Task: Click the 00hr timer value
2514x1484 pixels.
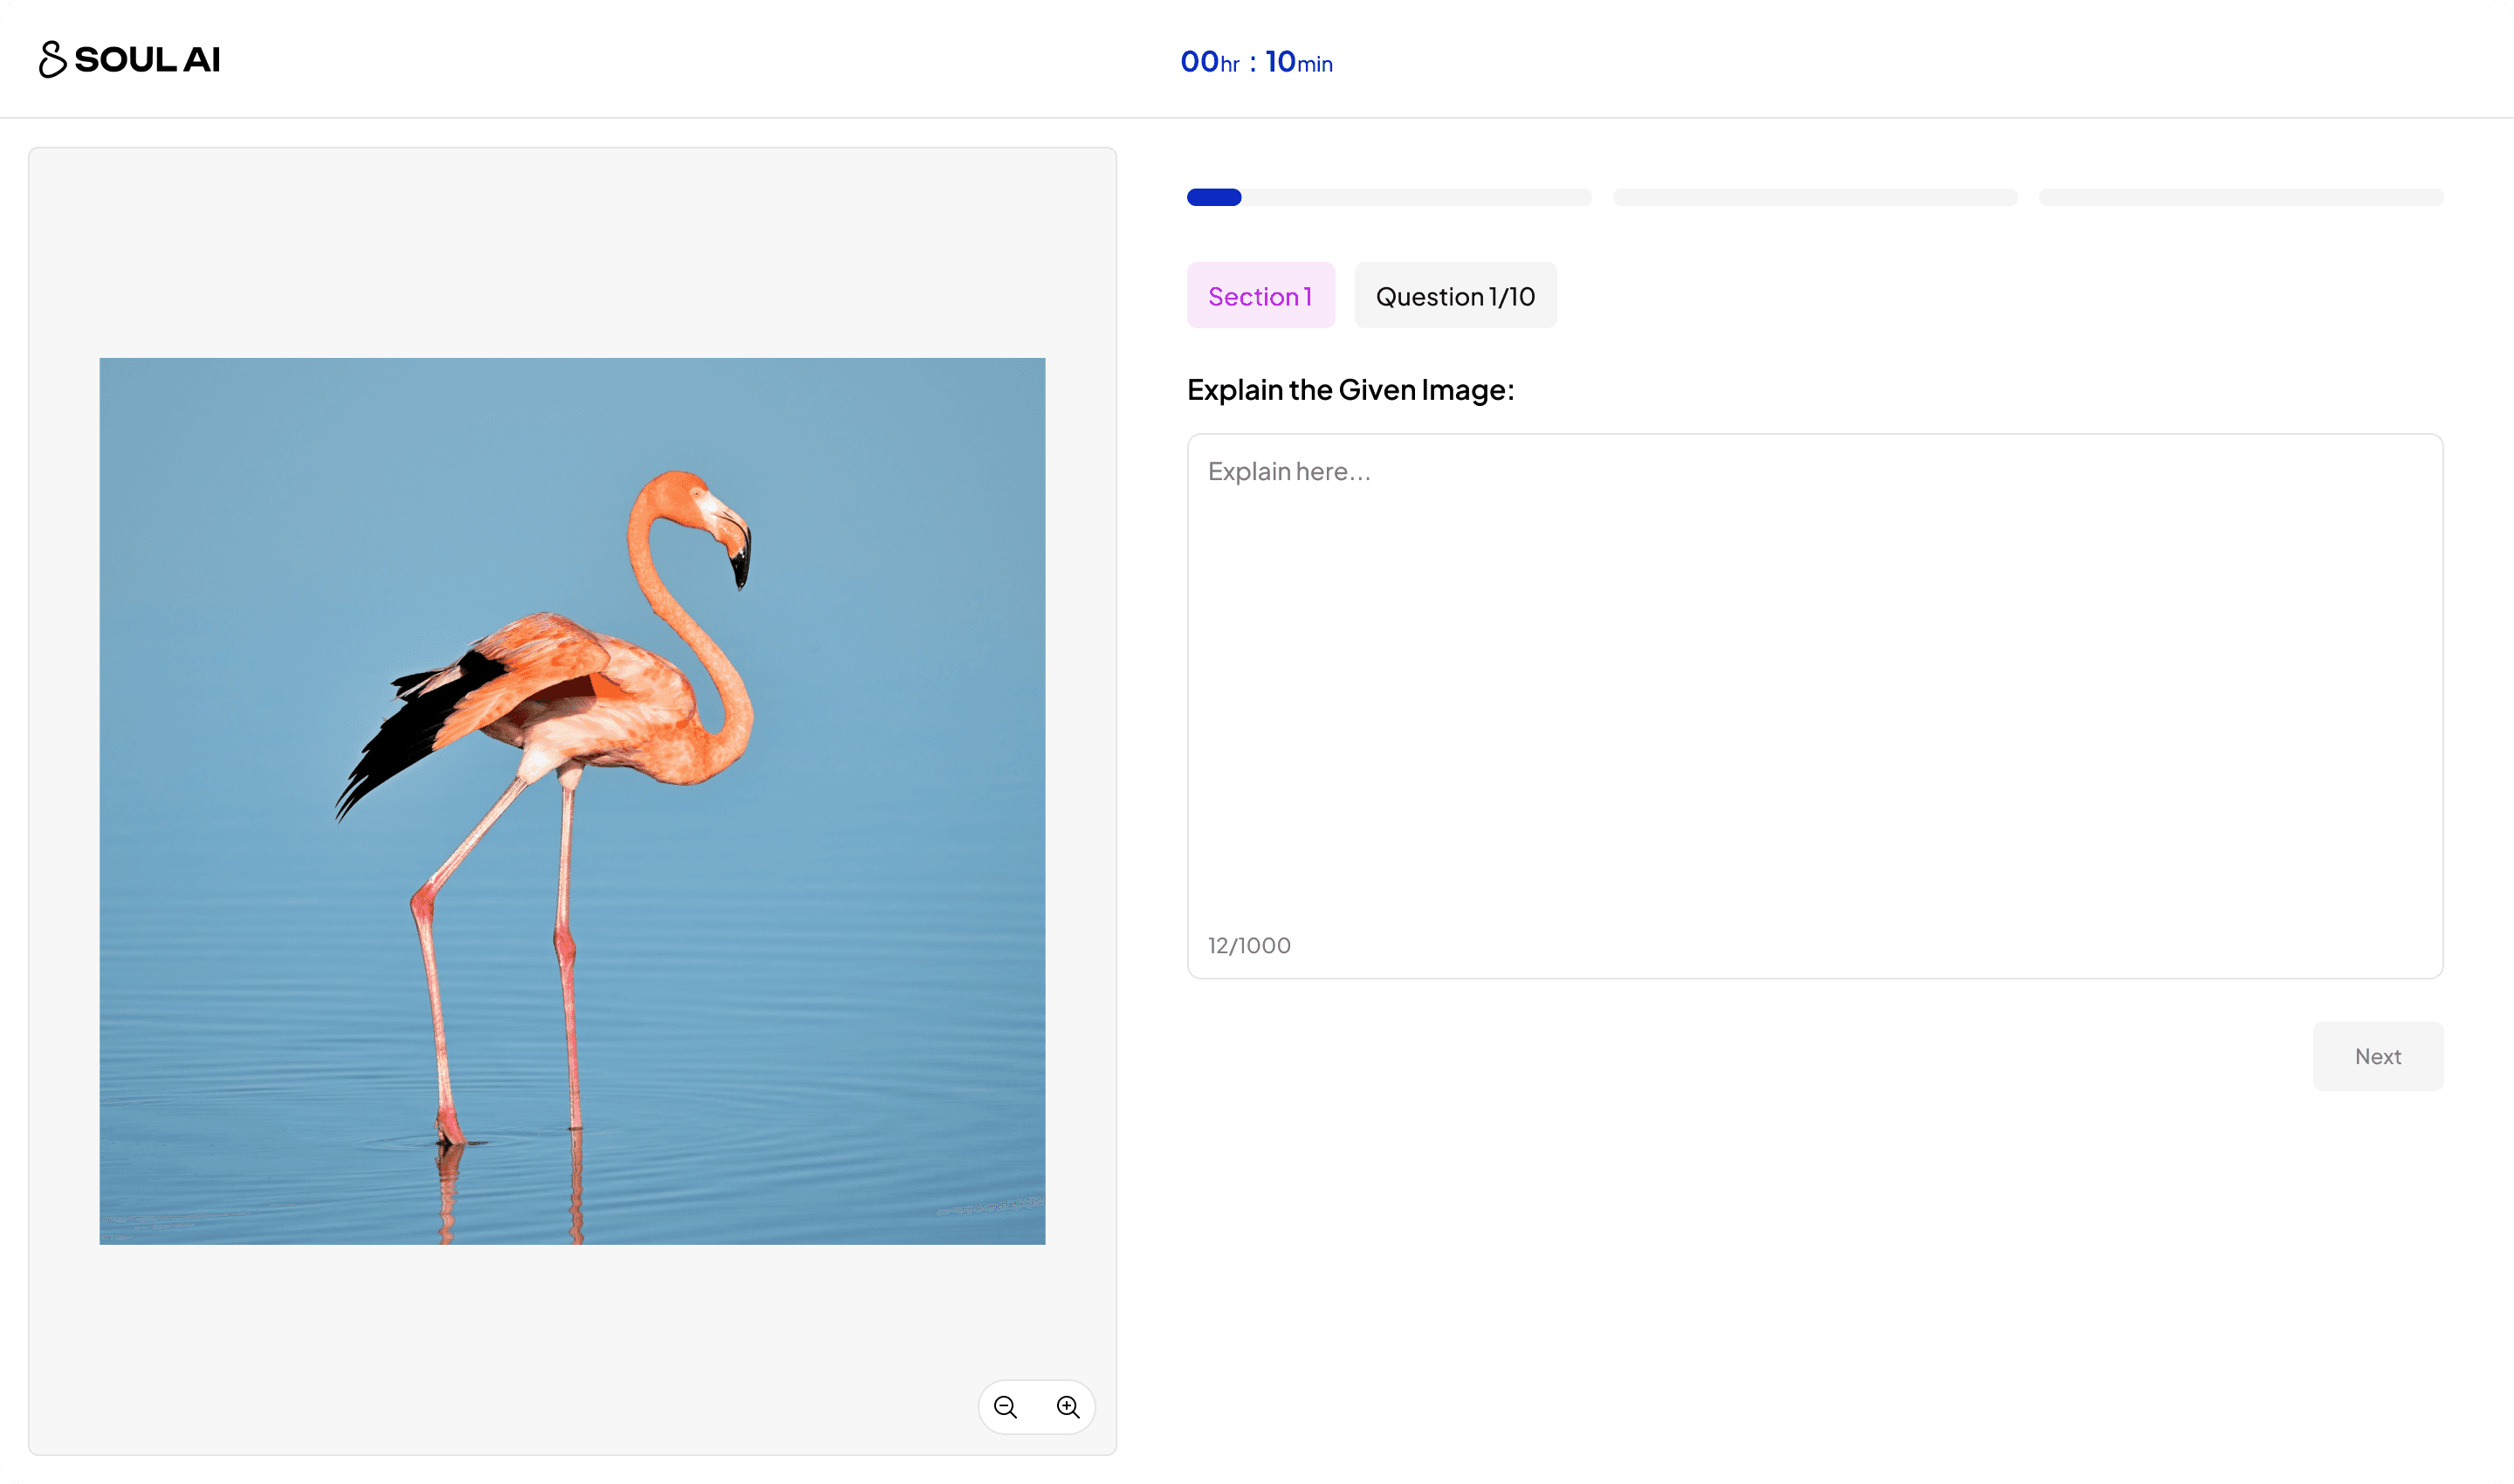Action: (1209, 62)
